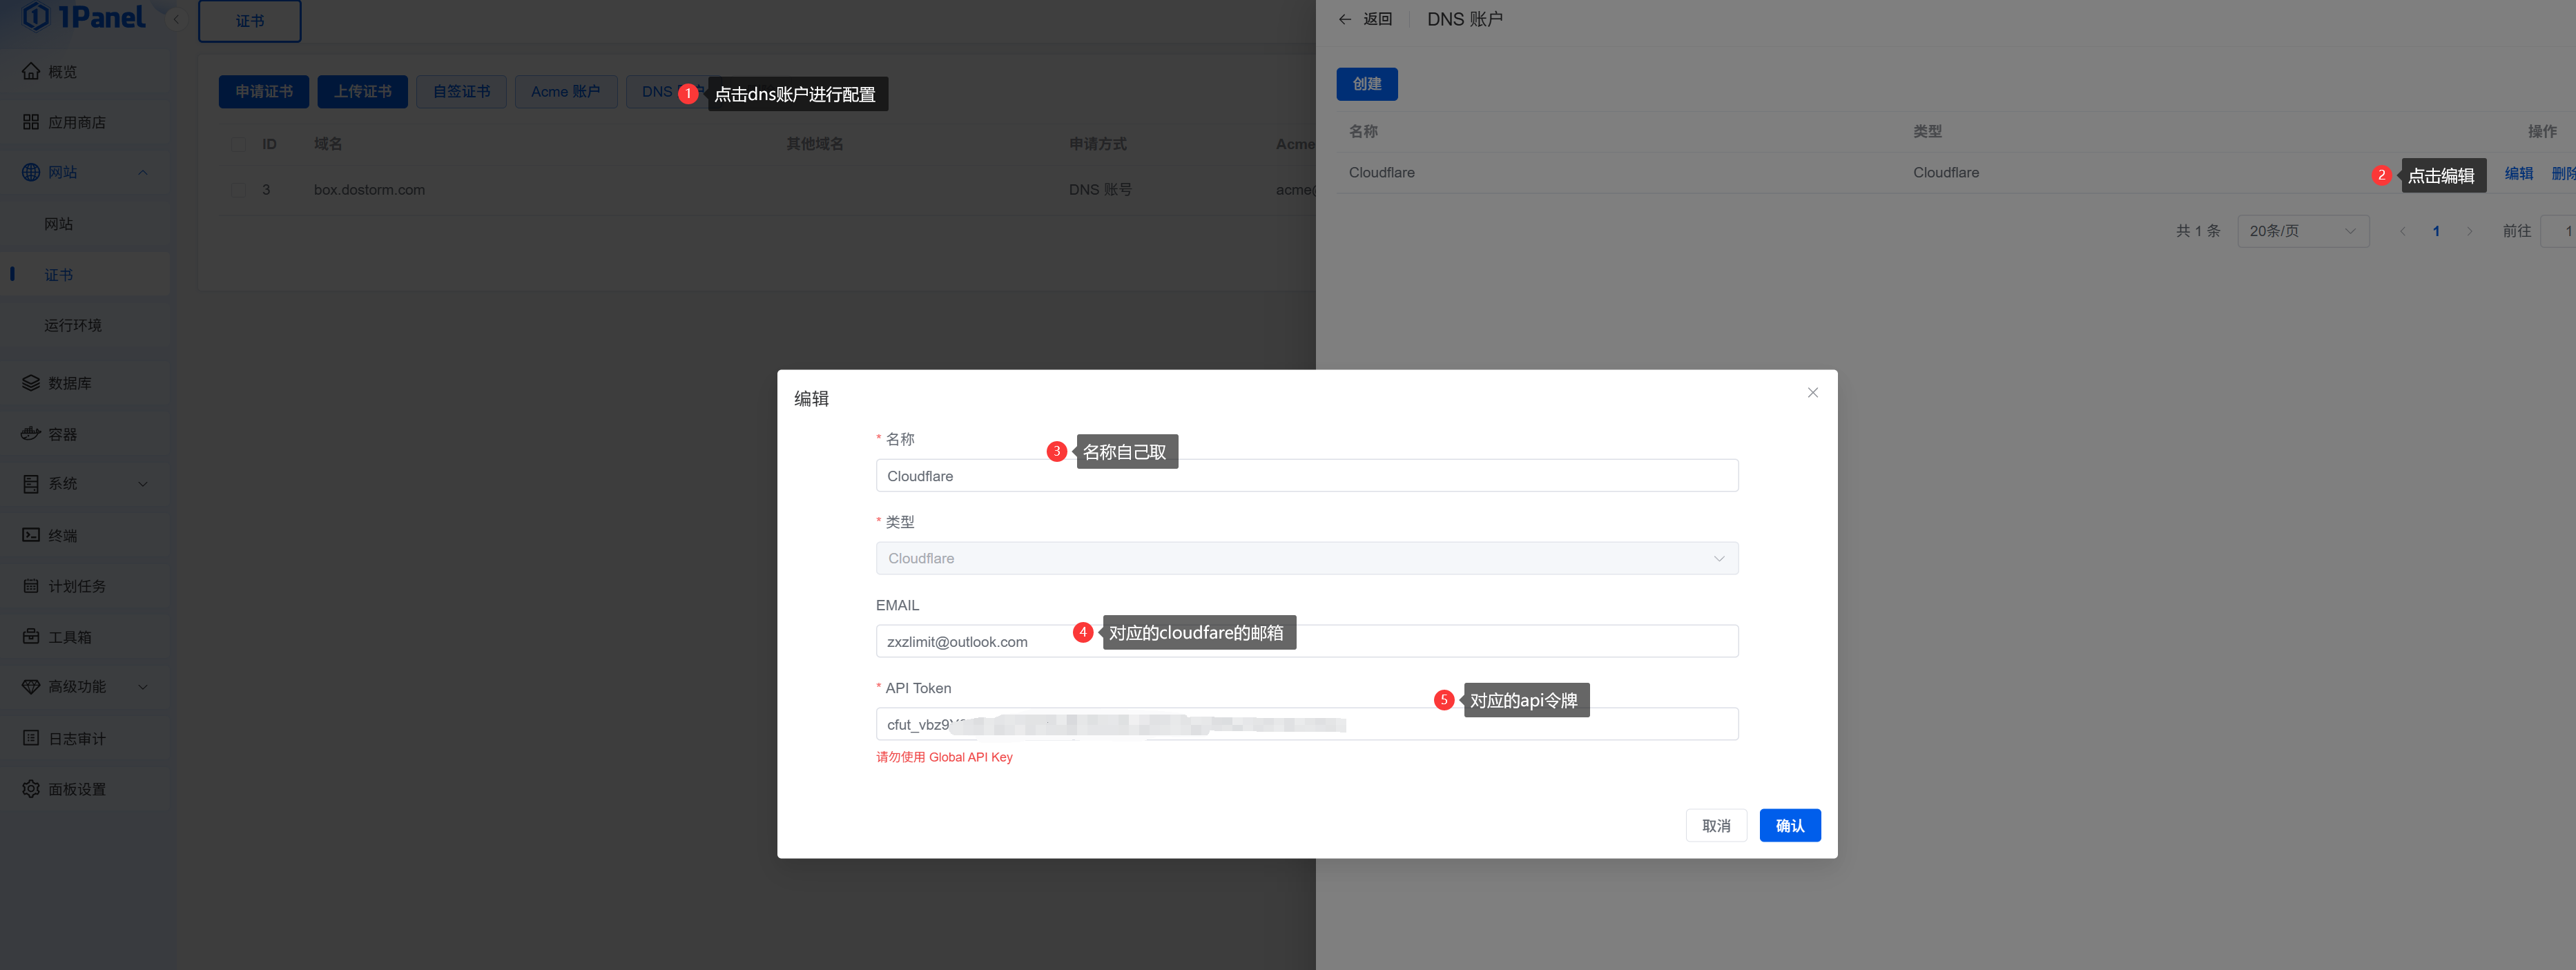The height and width of the screenshot is (970, 2576).
Task: Focus the EMAIL input field
Action: pos(1307,642)
